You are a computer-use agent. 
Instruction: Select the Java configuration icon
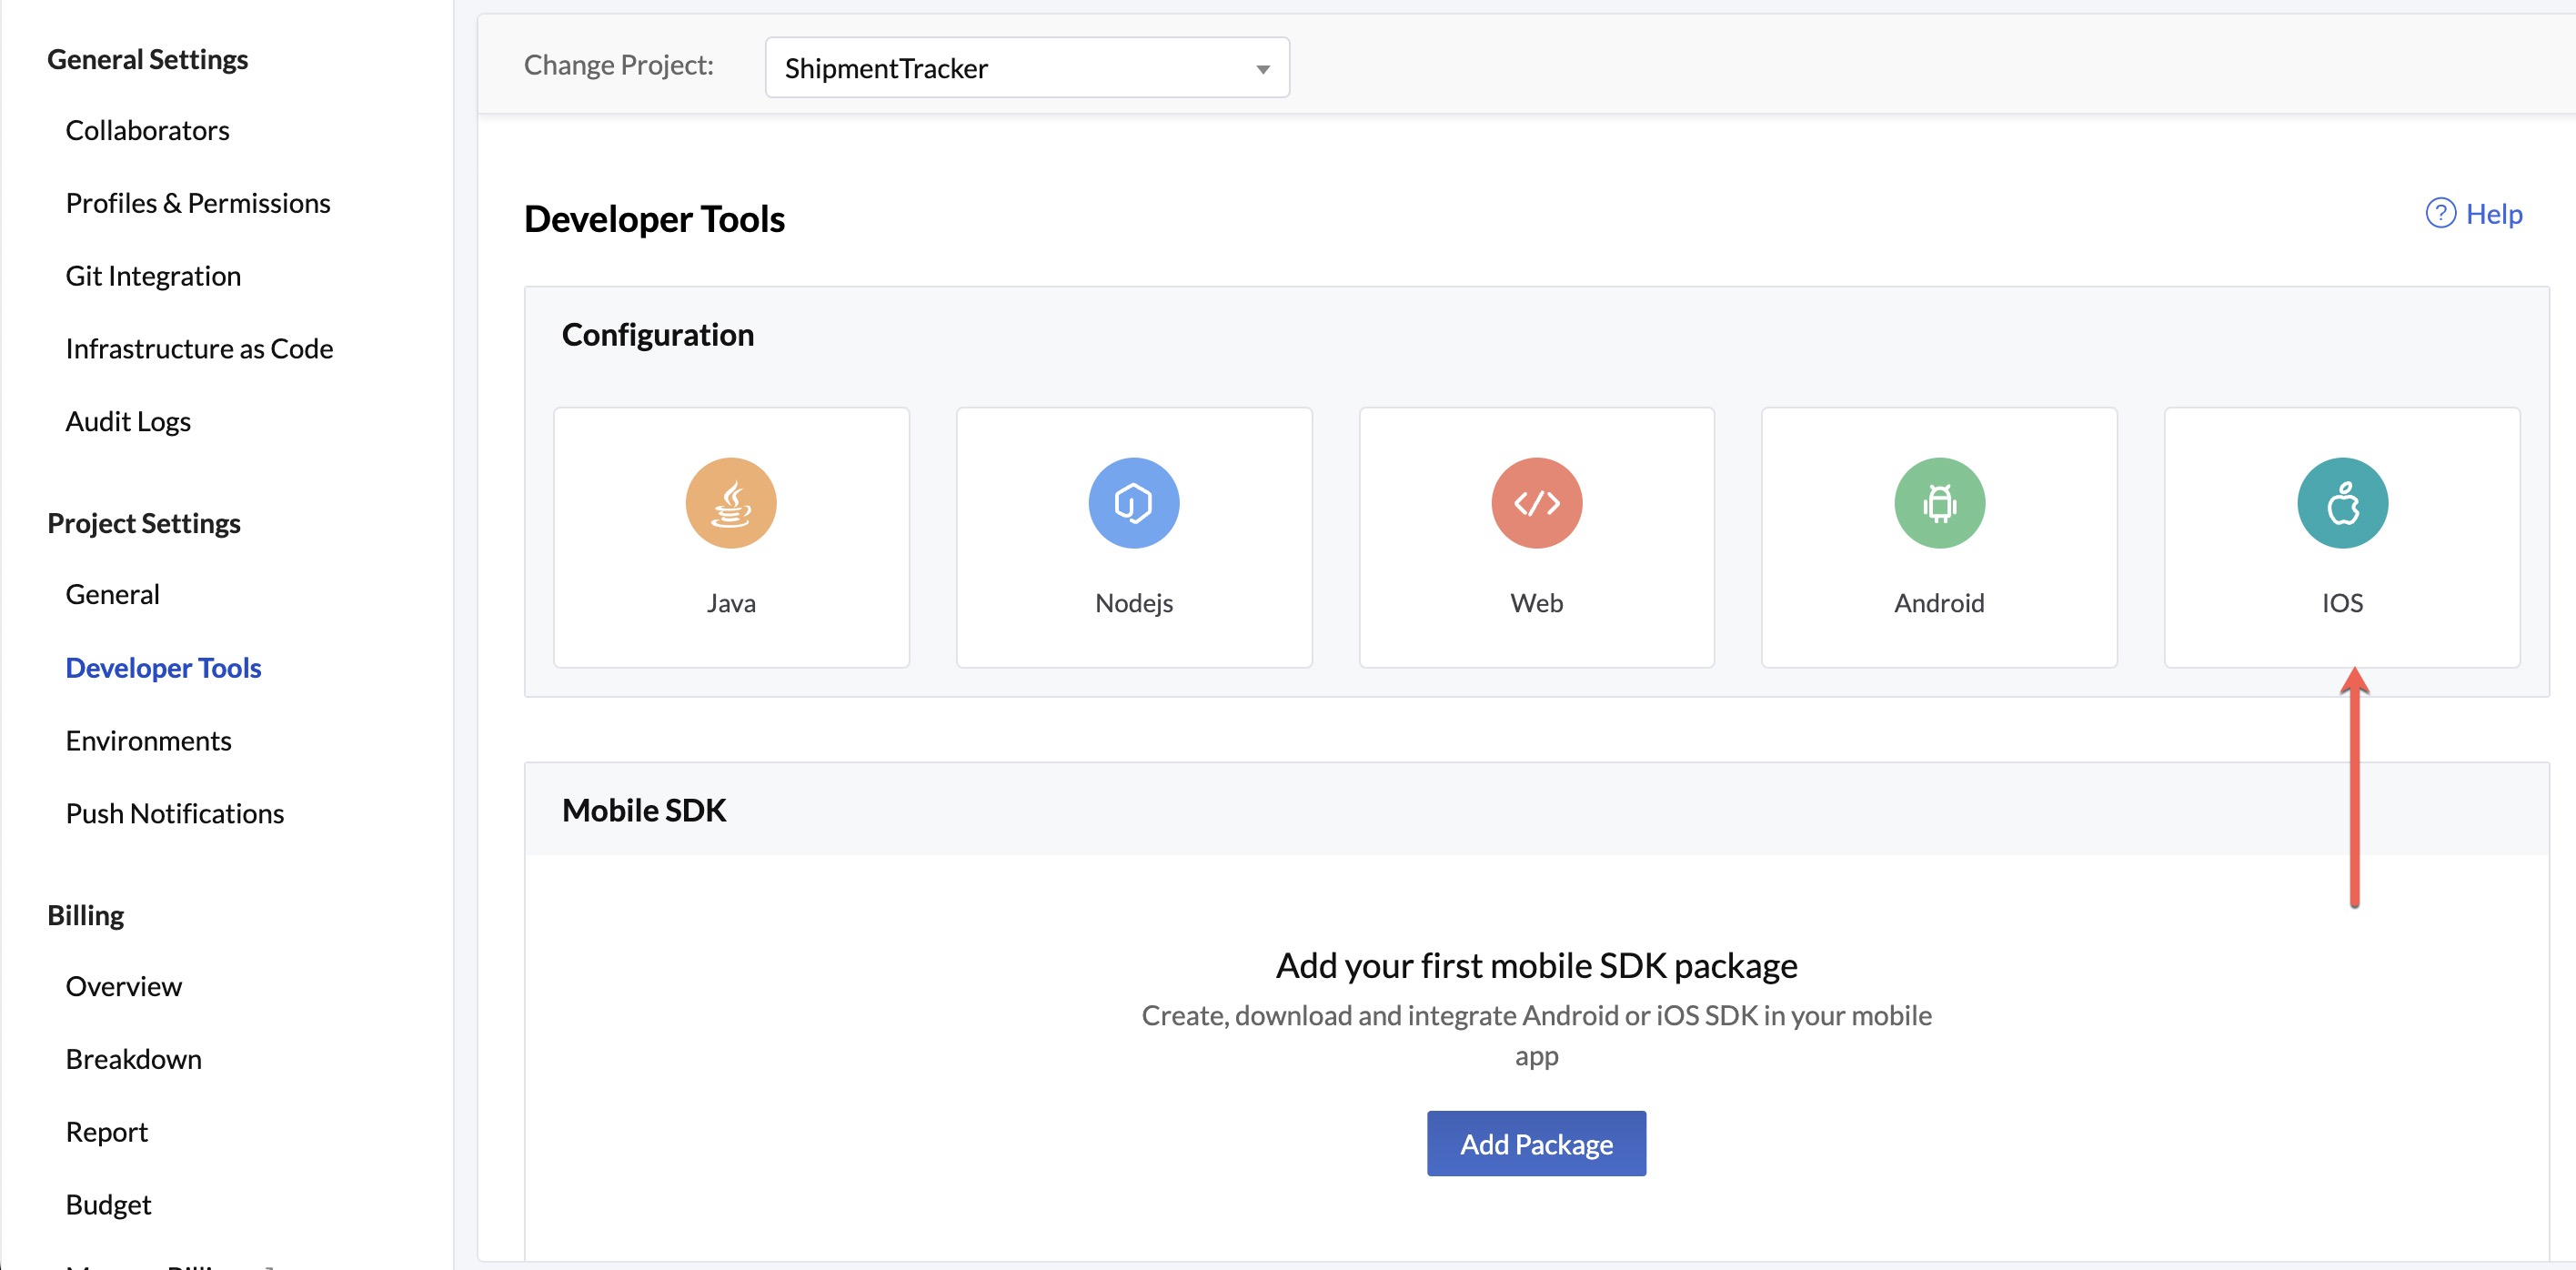731,503
